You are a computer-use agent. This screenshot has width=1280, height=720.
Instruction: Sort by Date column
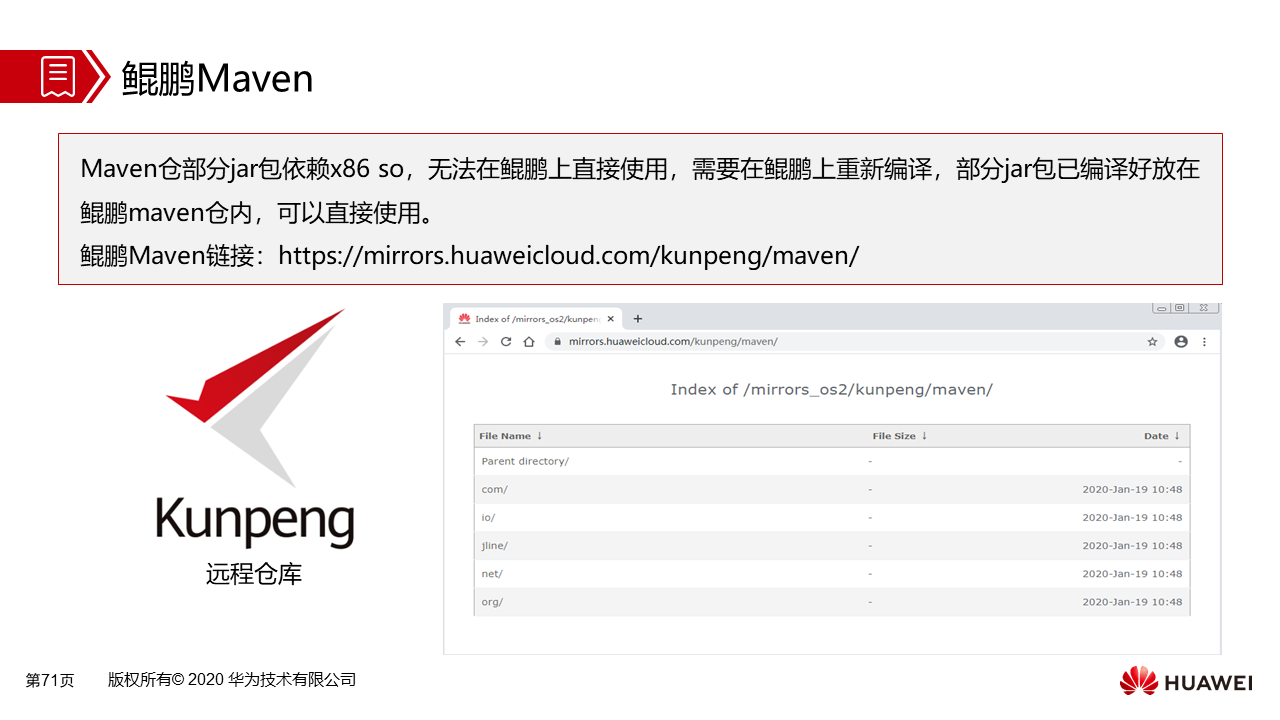coord(1162,436)
